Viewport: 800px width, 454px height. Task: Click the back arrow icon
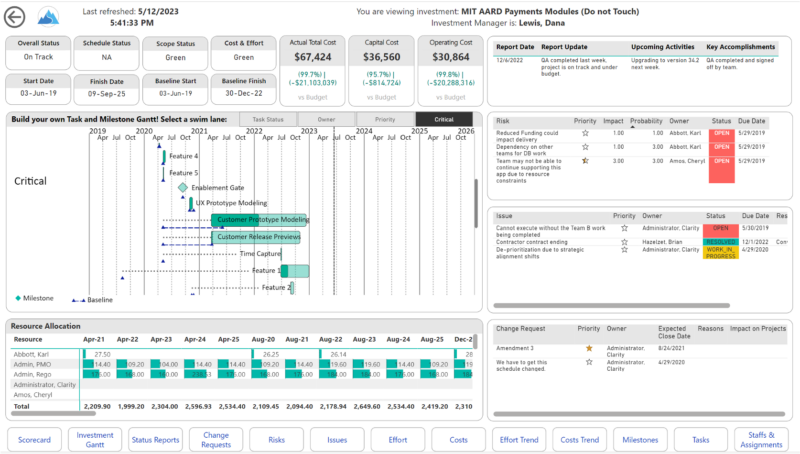[14, 17]
